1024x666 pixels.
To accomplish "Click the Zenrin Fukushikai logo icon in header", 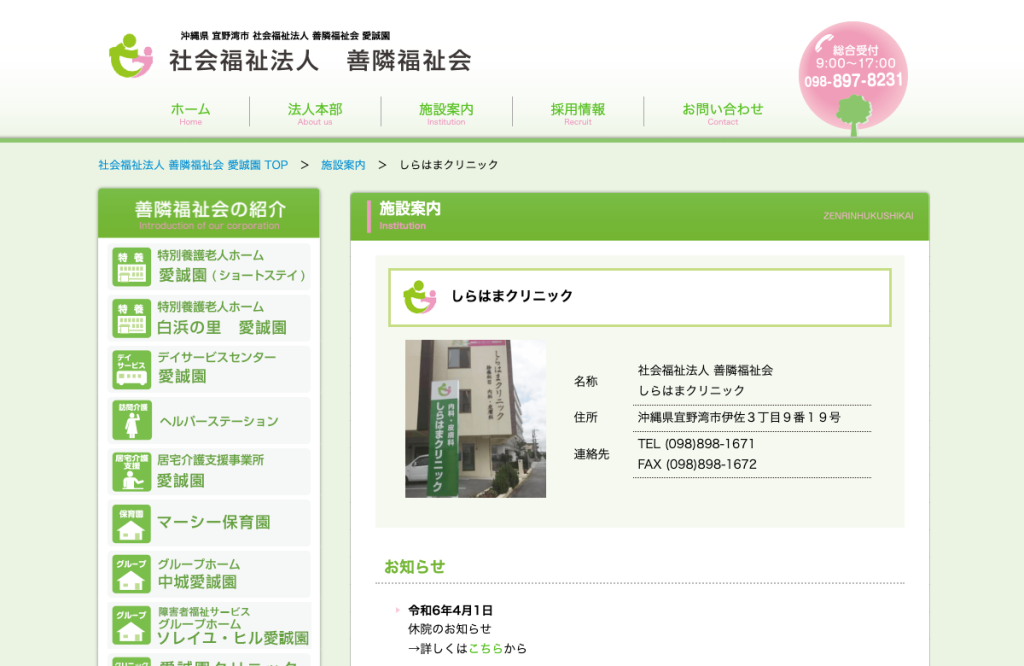I will [x=131, y=56].
